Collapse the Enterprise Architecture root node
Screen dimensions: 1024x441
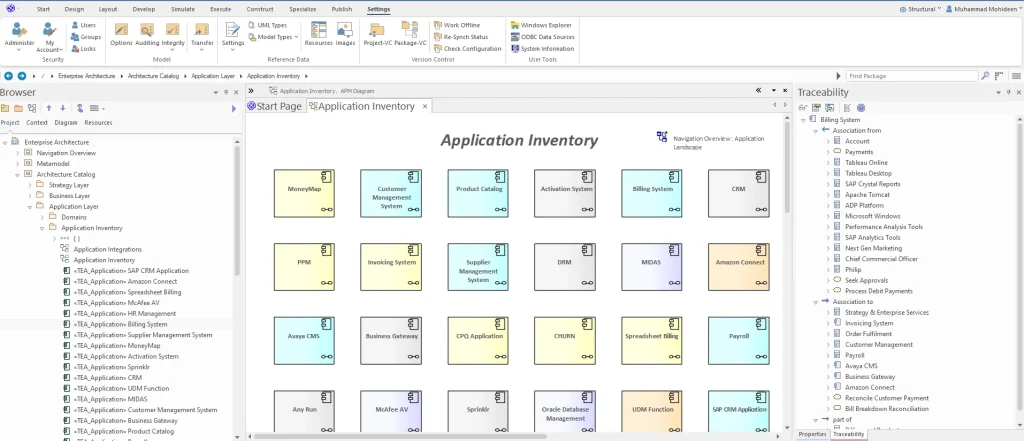[x=5, y=142]
